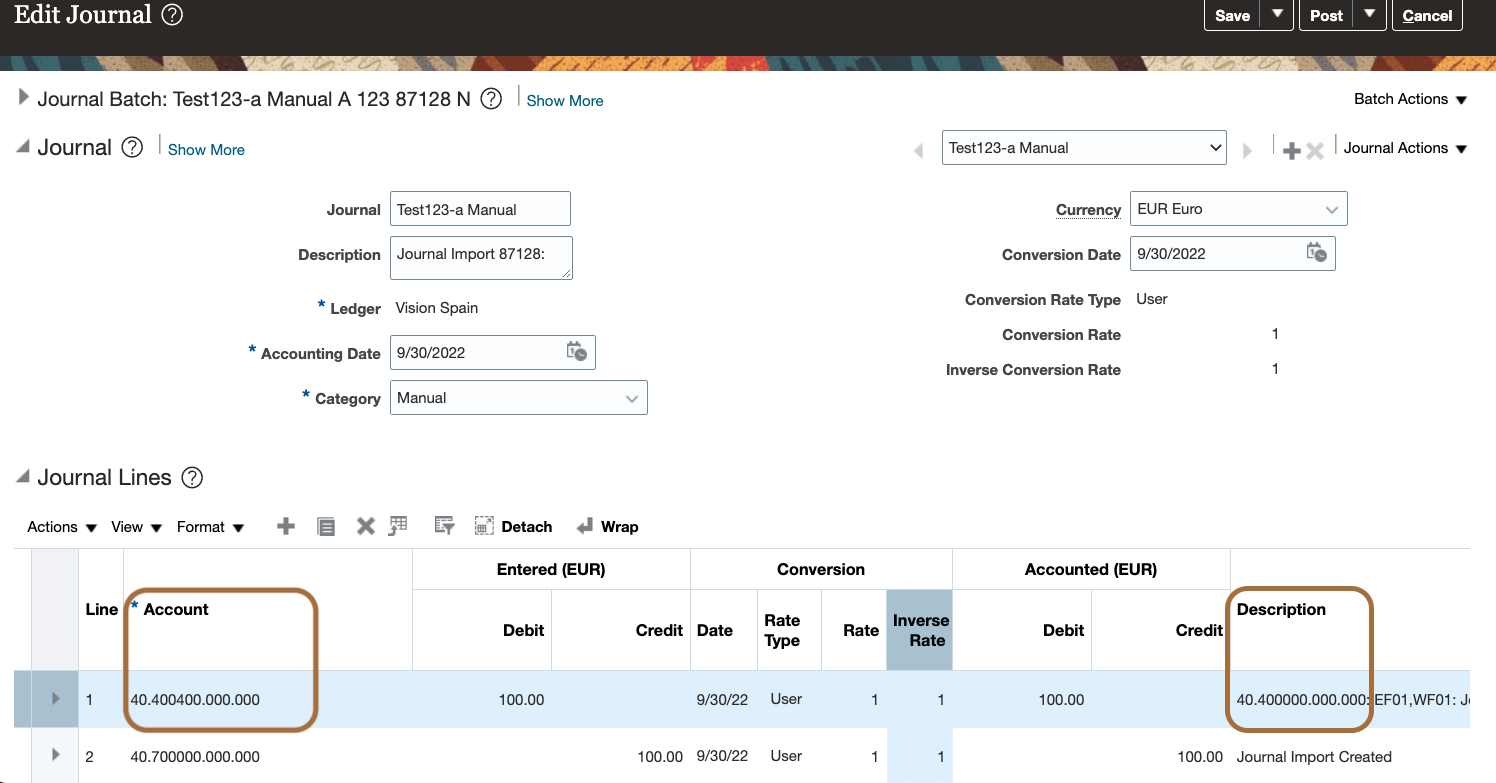Click the Query By Example filter icon
Image resolution: width=1496 pixels, height=783 pixels.
[x=445, y=527]
